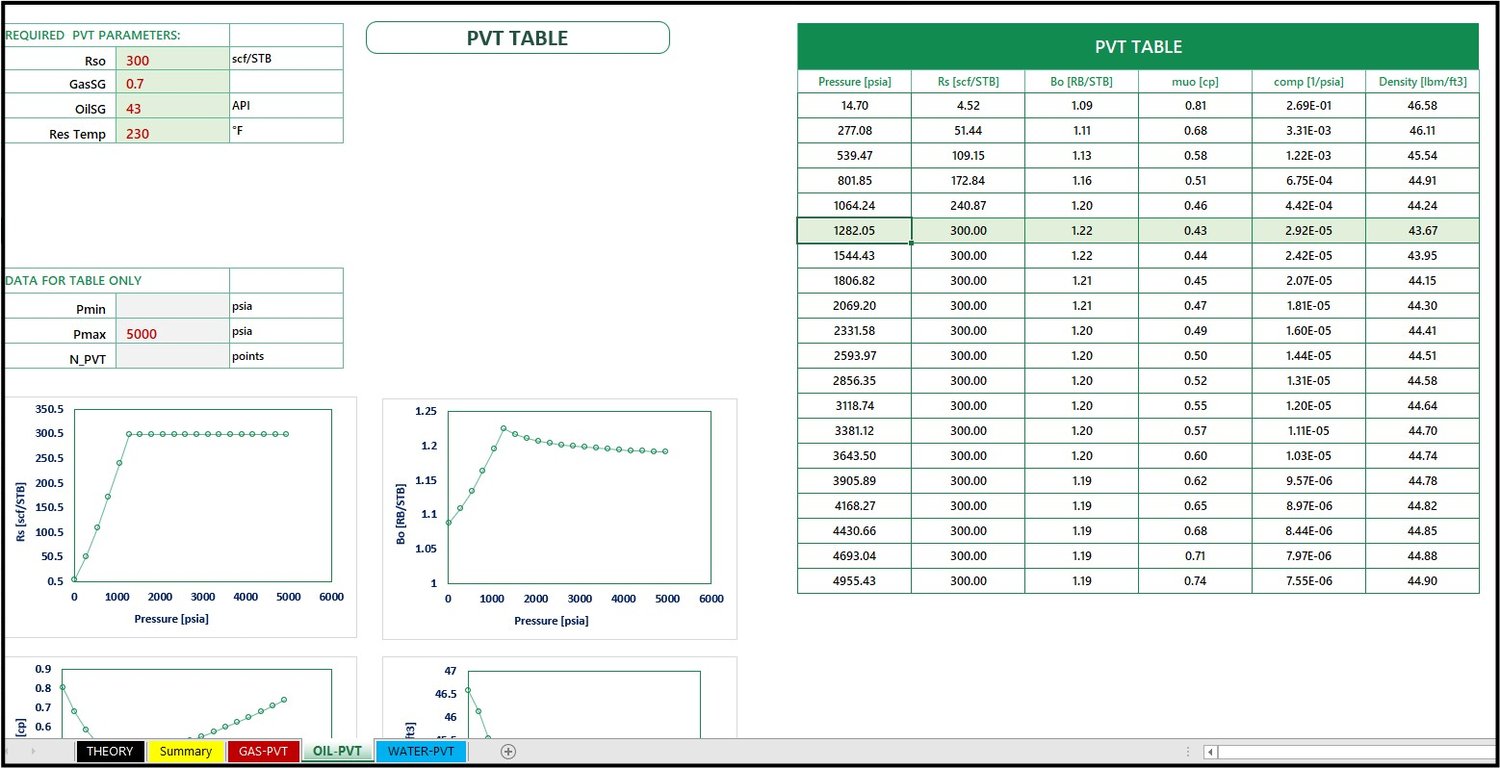Click the PVT TABLE rounded title box
Image resolution: width=1500 pixels, height=768 pixels.
coord(517,38)
